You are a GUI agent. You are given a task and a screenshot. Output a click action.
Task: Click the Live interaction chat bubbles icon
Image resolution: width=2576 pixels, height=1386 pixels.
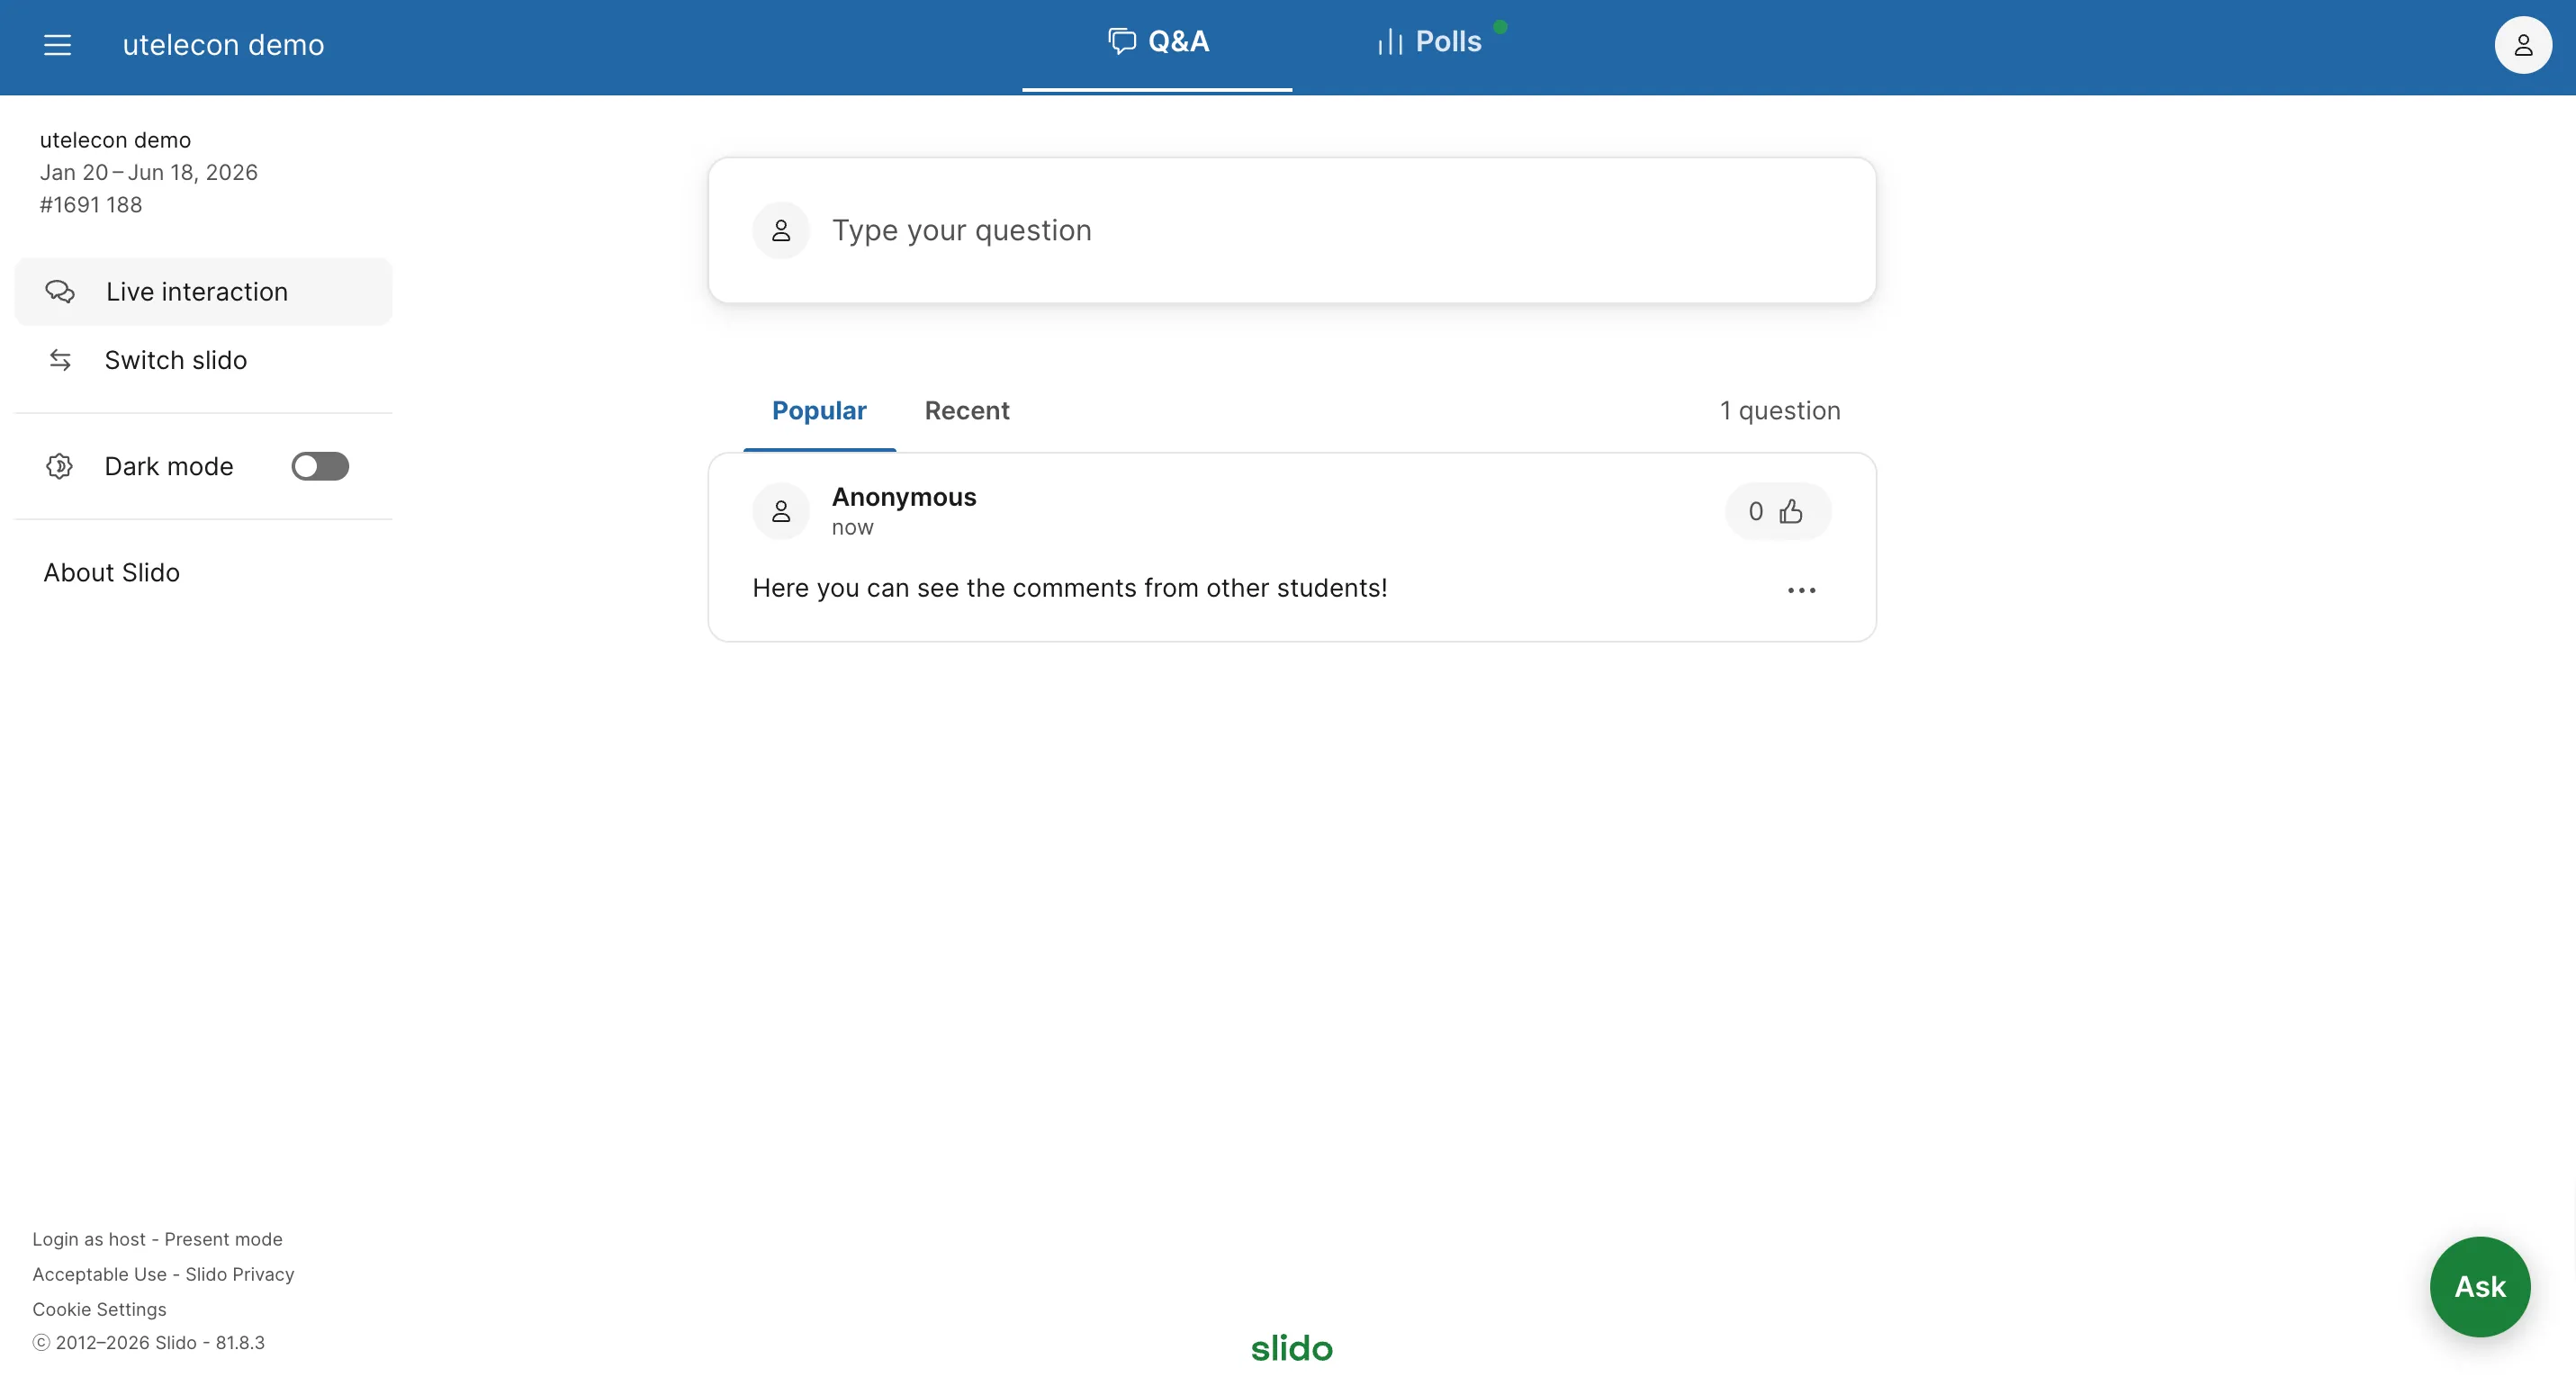tap(60, 292)
